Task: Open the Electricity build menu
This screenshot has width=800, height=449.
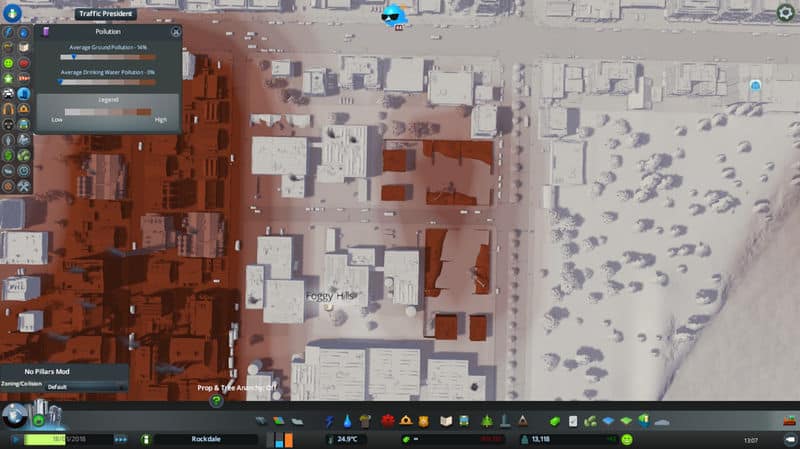Action: (331, 421)
